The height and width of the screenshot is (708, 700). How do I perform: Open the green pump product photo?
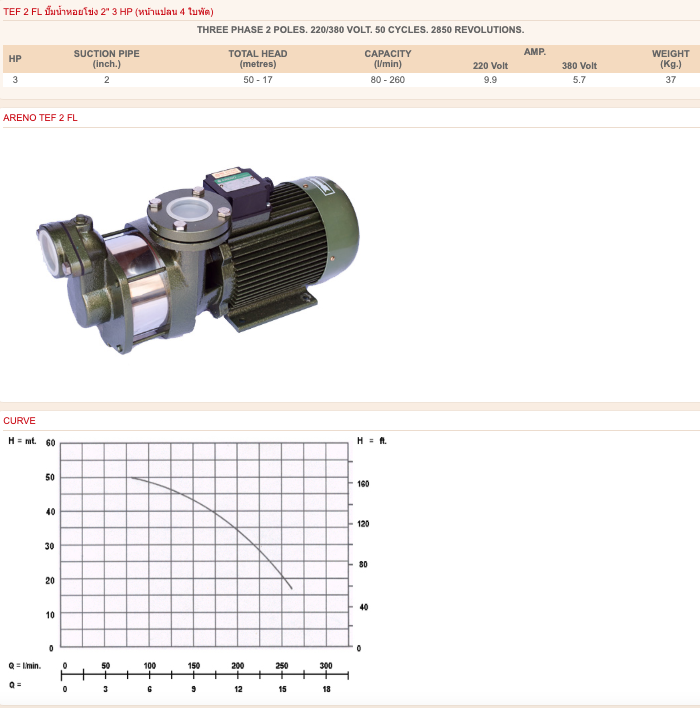point(198,261)
